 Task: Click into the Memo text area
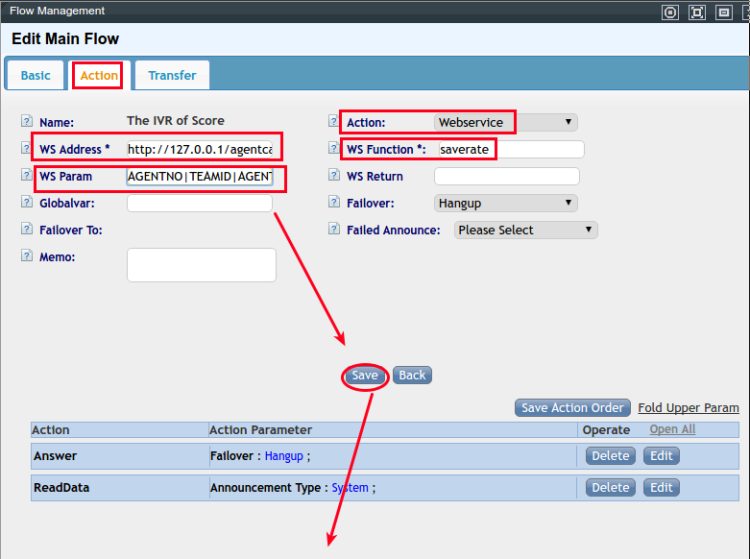[201, 265]
